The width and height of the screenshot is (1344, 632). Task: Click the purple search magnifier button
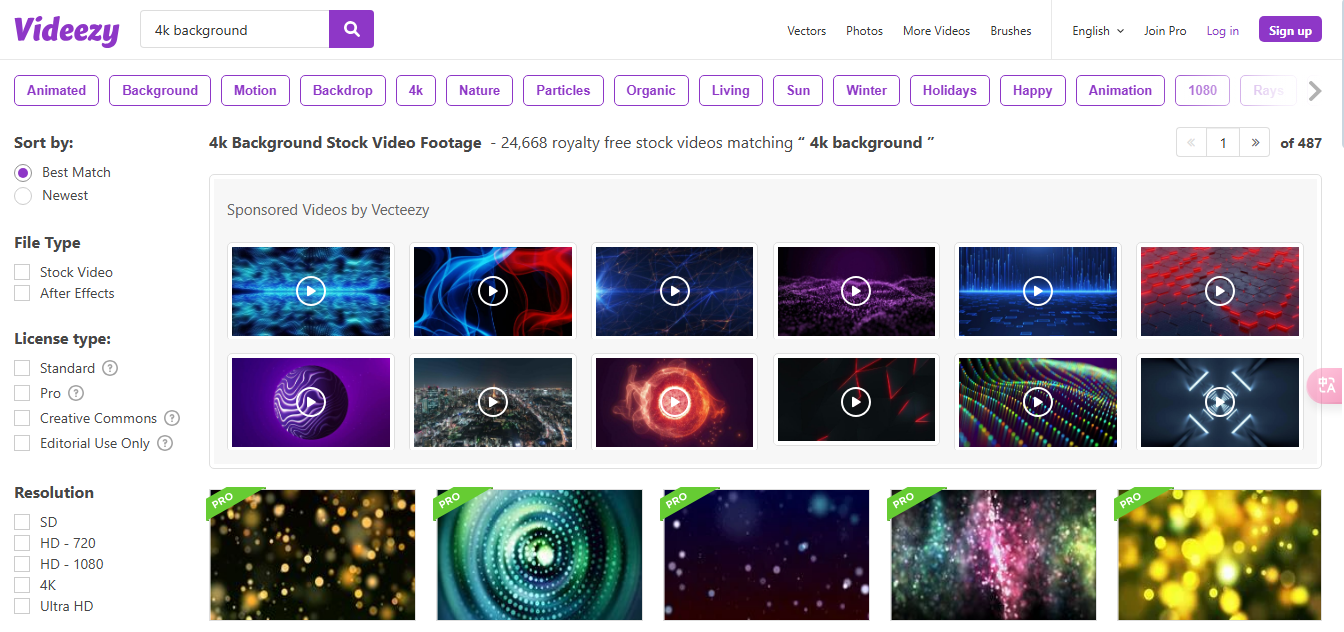pos(351,29)
